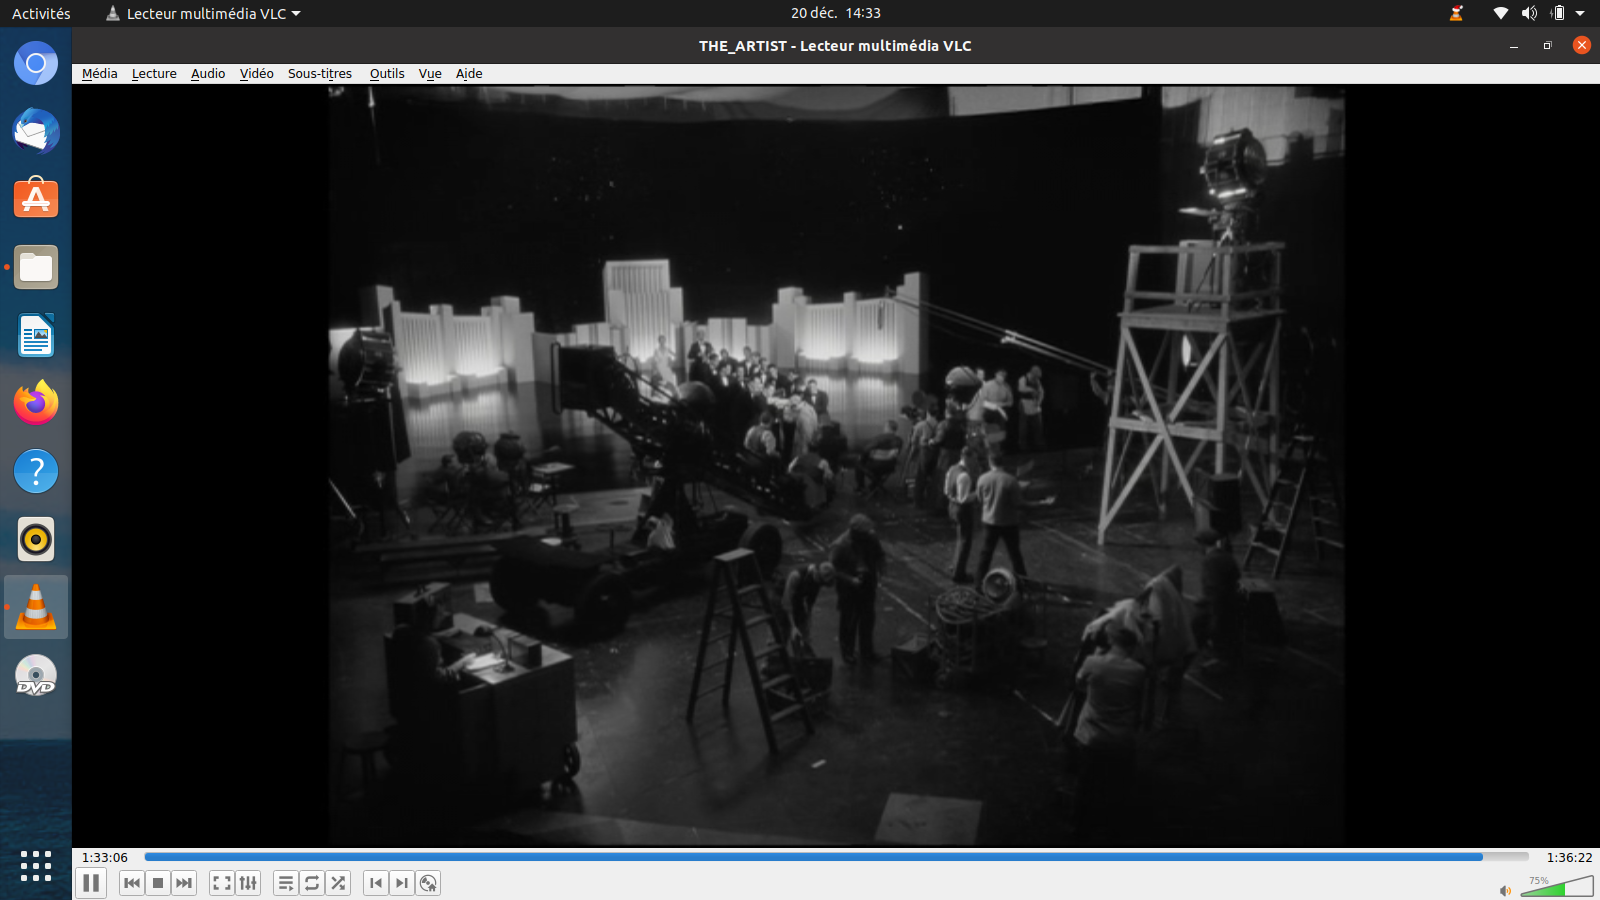The width and height of the screenshot is (1600, 900).
Task: Toggle loop repeat mode
Action: click(312, 883)
